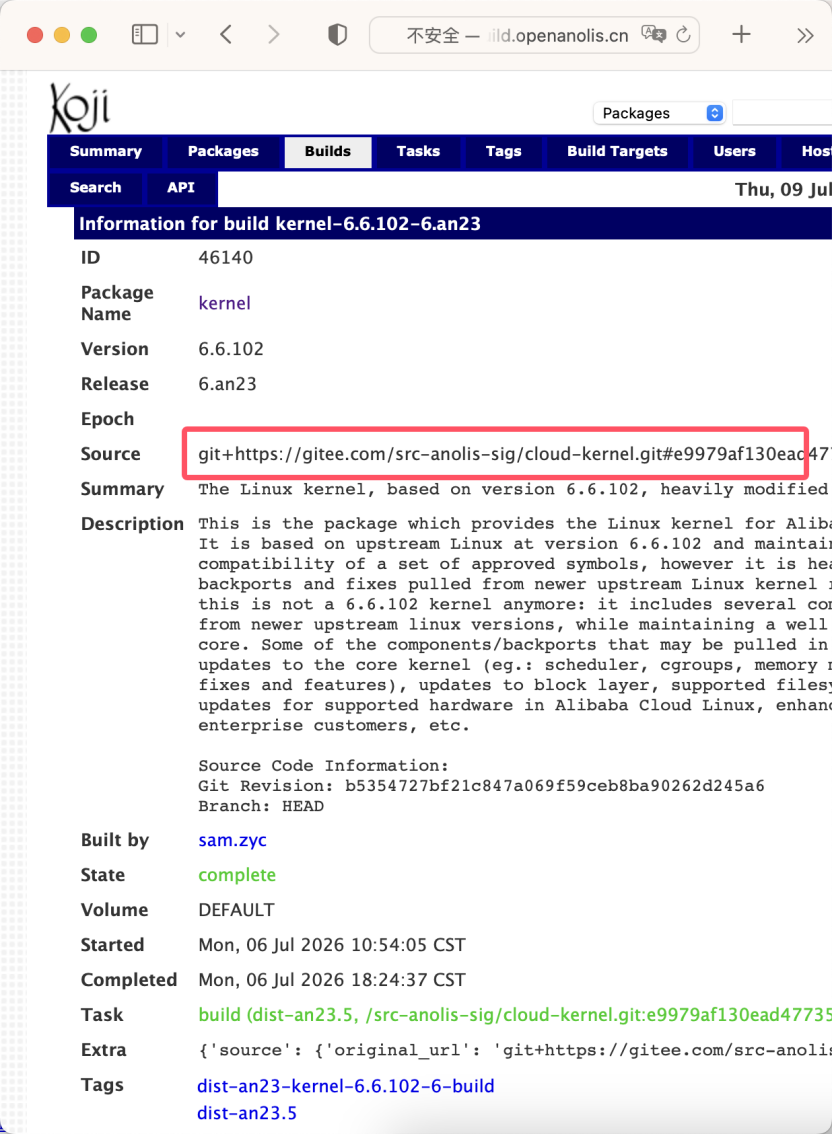Click the Branch: HEAD line

(261, 806)
